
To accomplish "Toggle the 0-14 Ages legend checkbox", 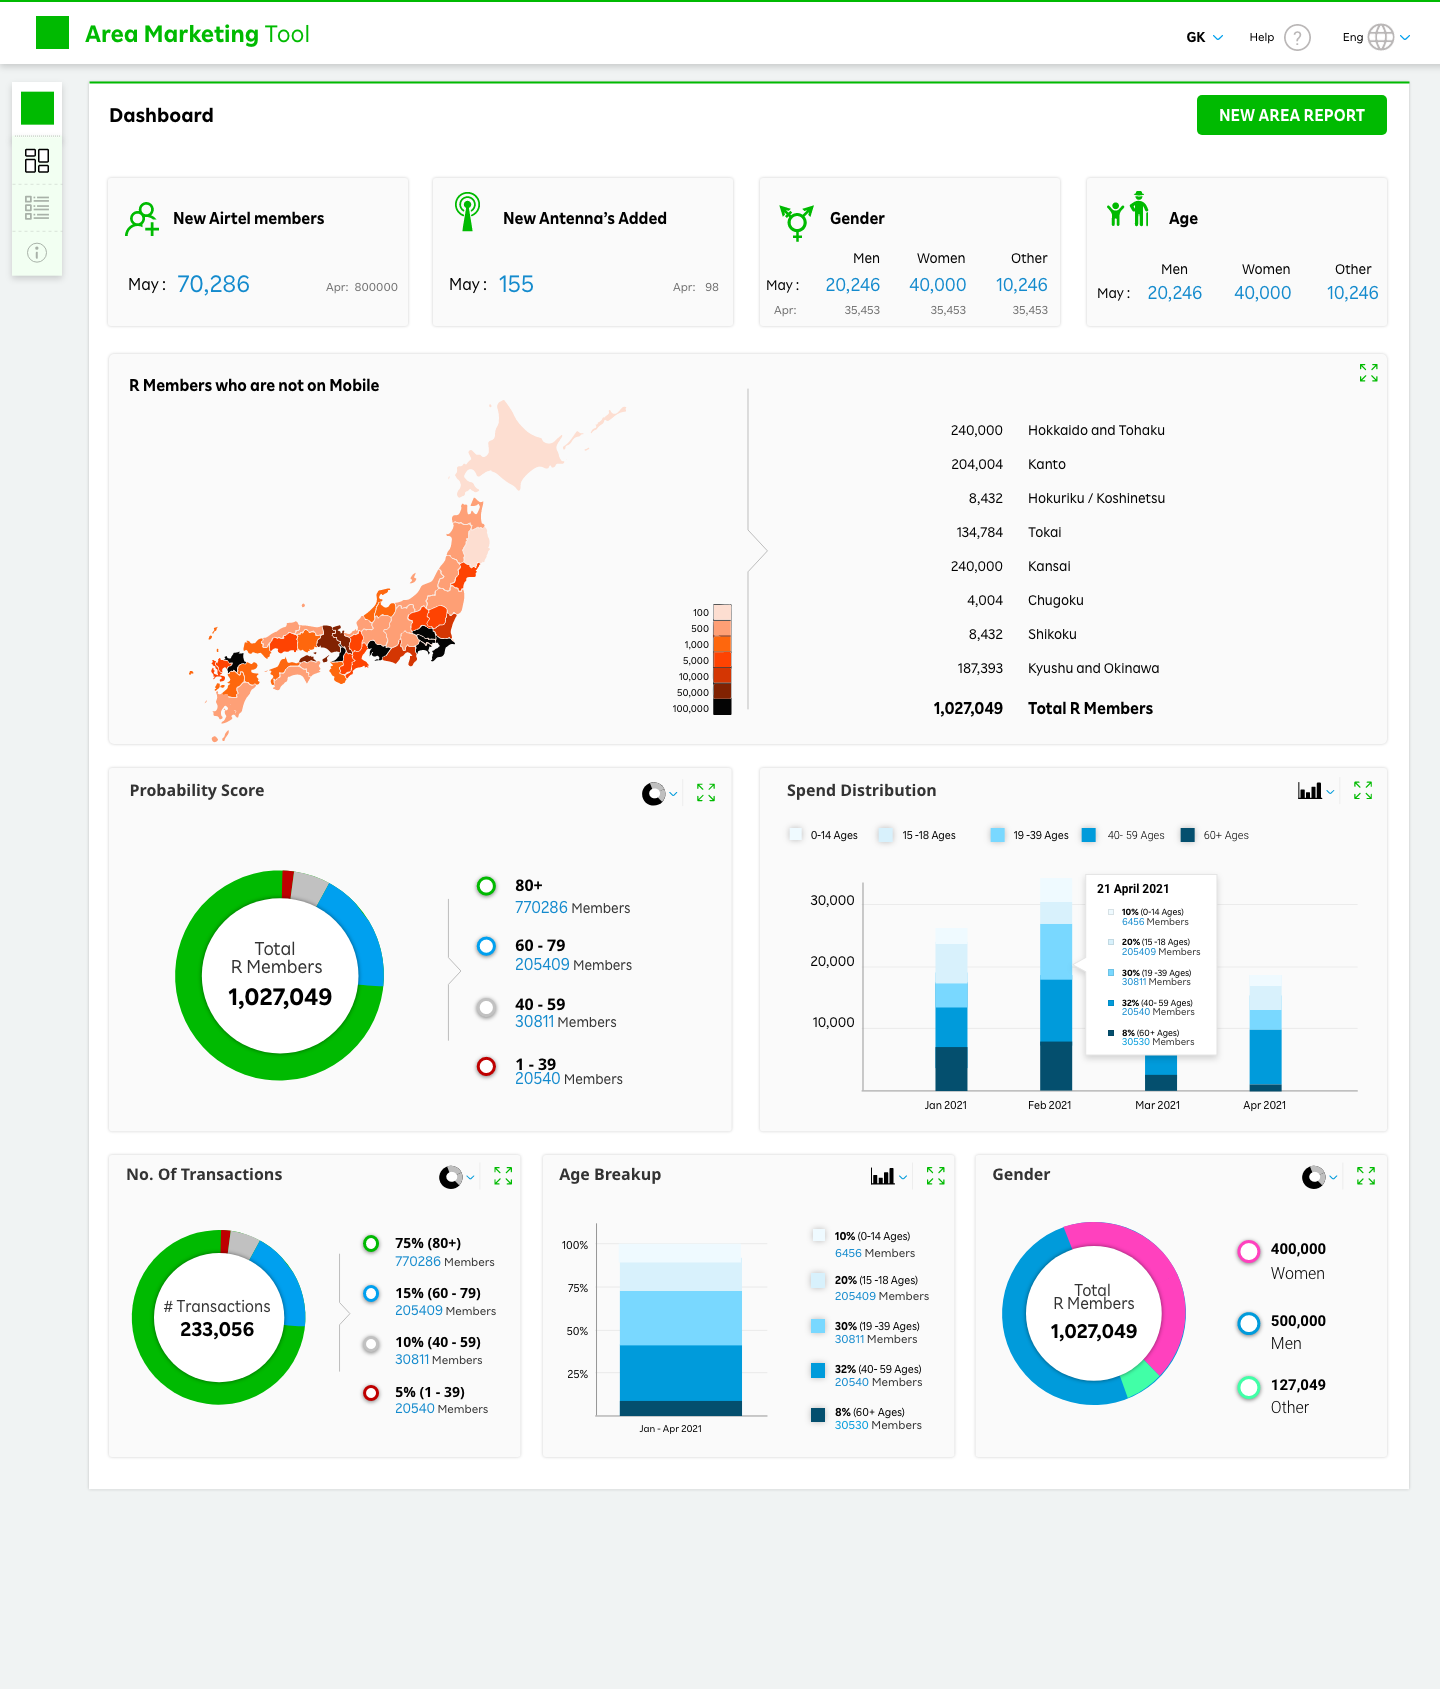I will [x=796, y=835].
